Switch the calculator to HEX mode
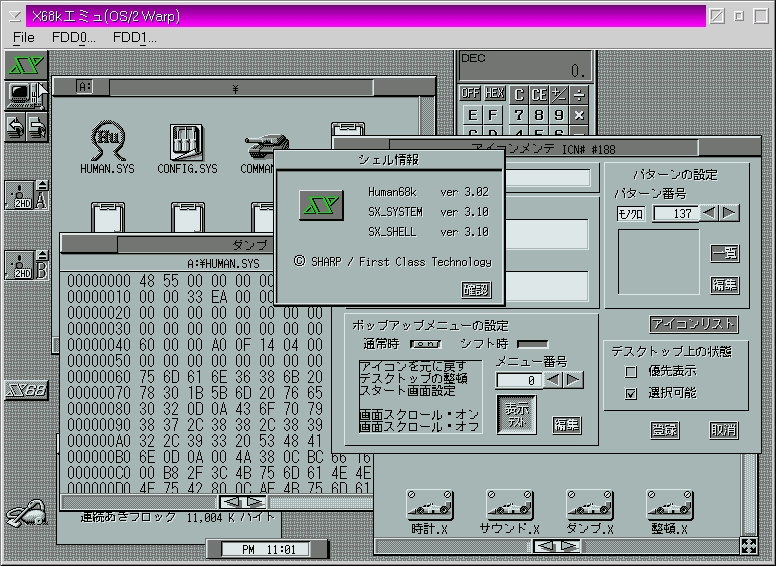Screen dimensions: 776x566 coord(494,93)
